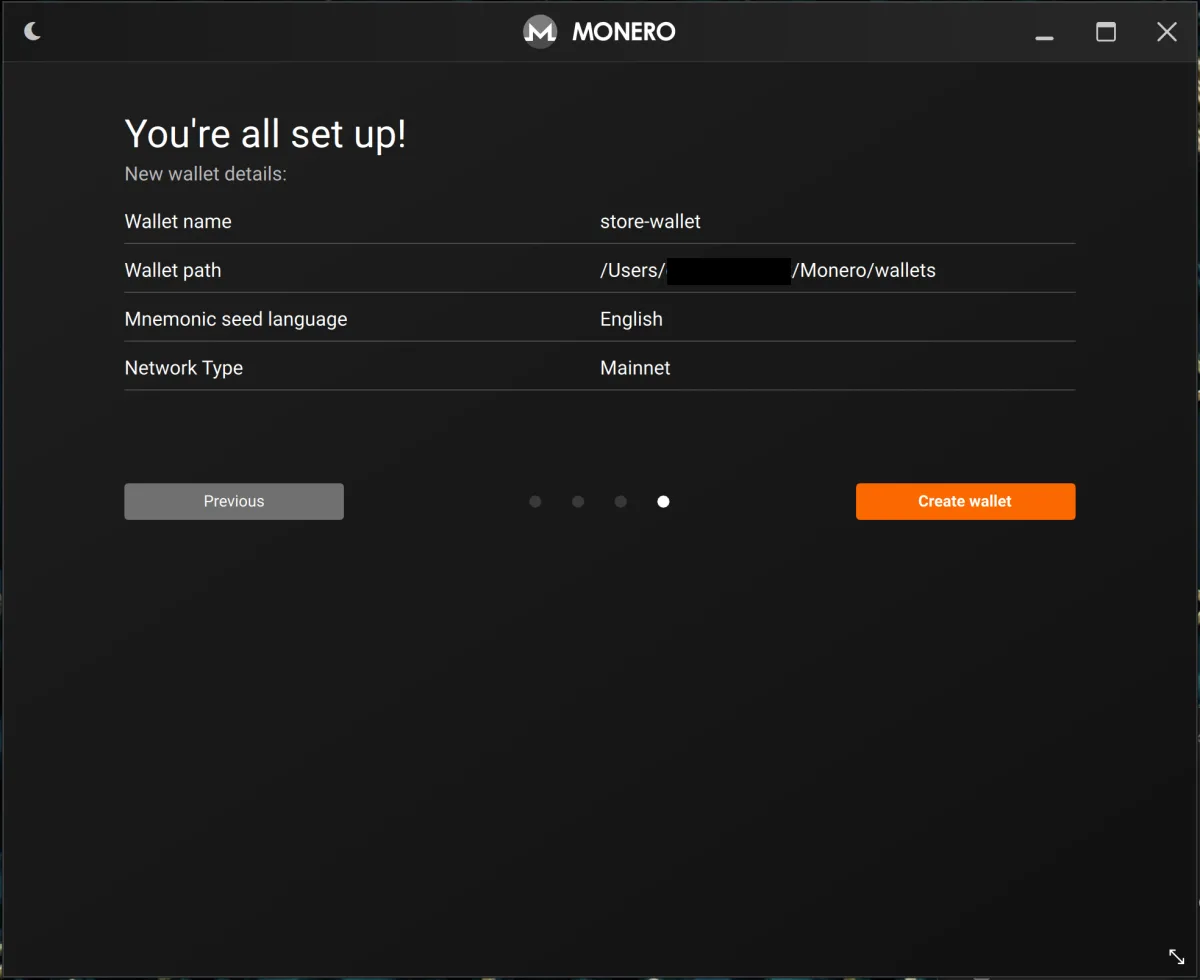Image resolution: width=1200 pixels, height=980 pixels.
Task: Click the '/Monero/wallets' wallet path text
Action: [864, 271]
